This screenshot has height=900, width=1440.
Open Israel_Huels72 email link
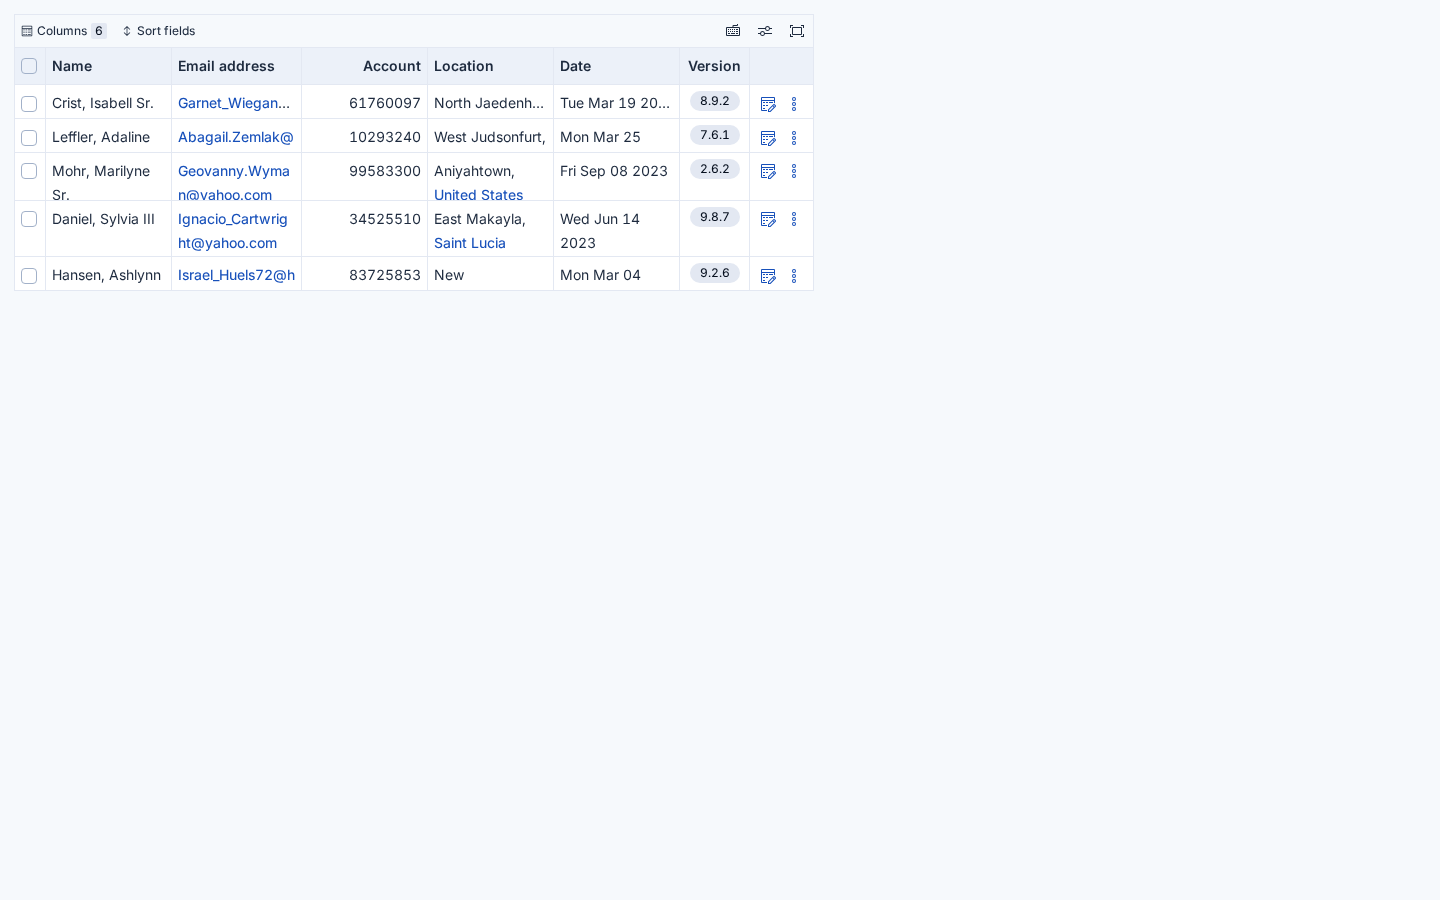click(x=236, y=275)
